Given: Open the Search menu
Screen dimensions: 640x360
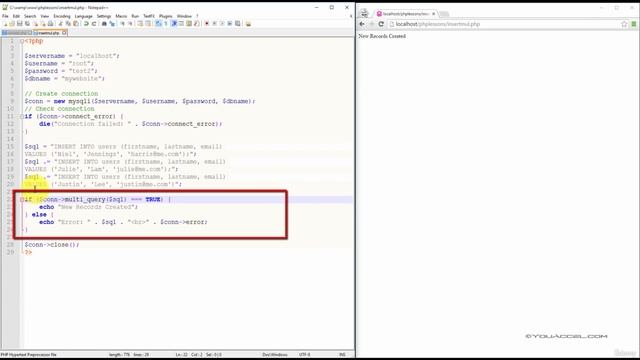Looking at the screenshot, I should coord(30,16).
